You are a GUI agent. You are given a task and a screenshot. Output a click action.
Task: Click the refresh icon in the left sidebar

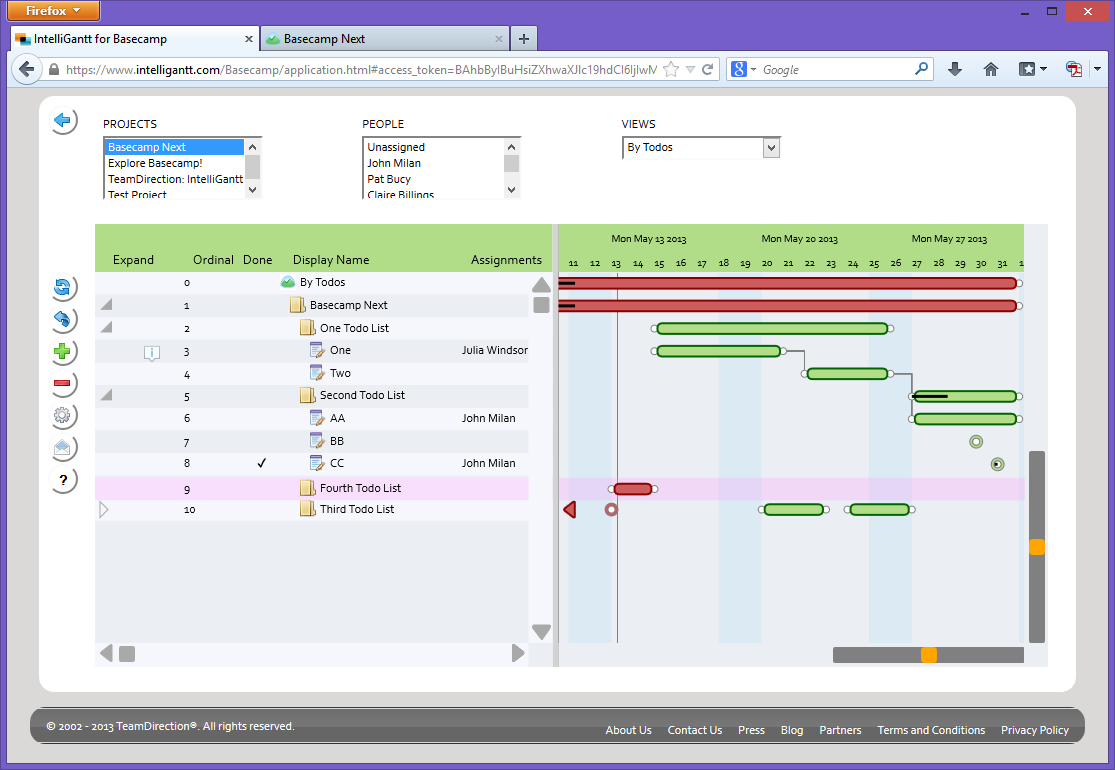[x=63, y=287]
